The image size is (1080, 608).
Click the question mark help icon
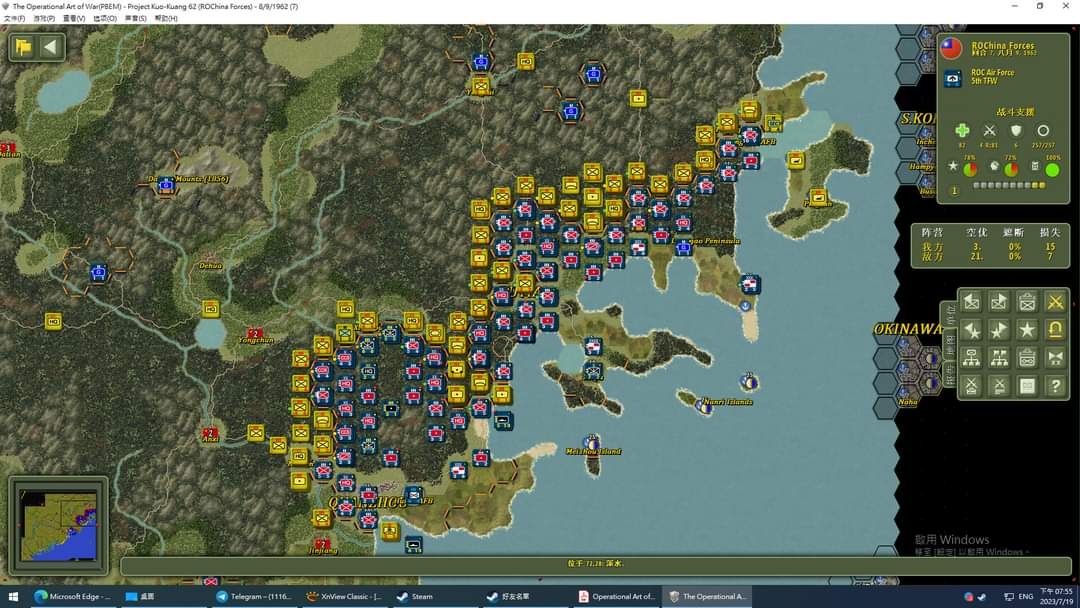[1054, 386]
